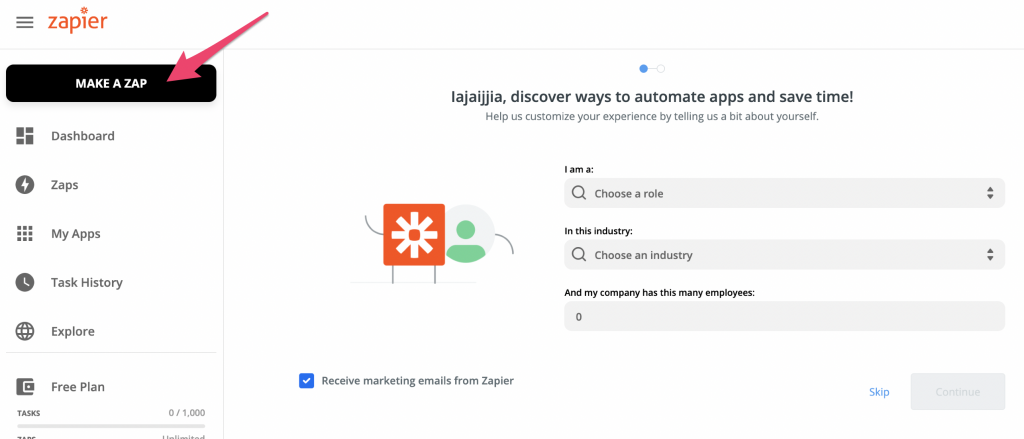Click the Zaps lightning bolt icon
The height and width of the screenshot is (439, 1024).
point(26,185)
